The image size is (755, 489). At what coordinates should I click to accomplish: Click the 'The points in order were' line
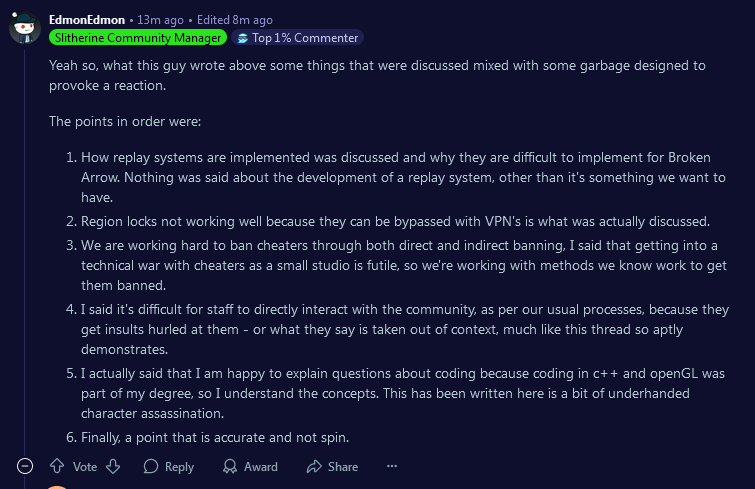125,121
